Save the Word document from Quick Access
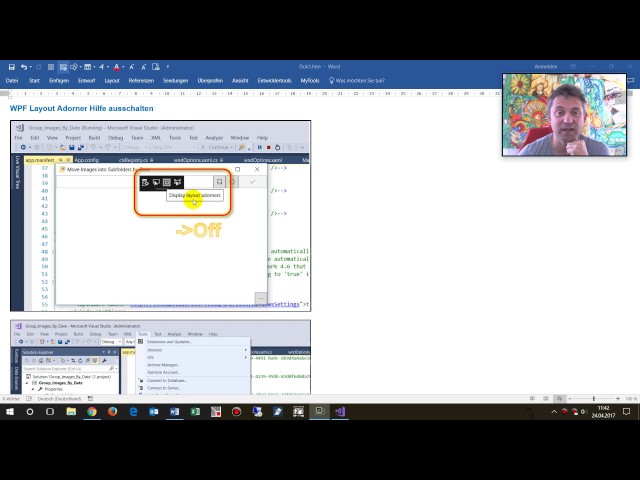 tap(12, 67)
